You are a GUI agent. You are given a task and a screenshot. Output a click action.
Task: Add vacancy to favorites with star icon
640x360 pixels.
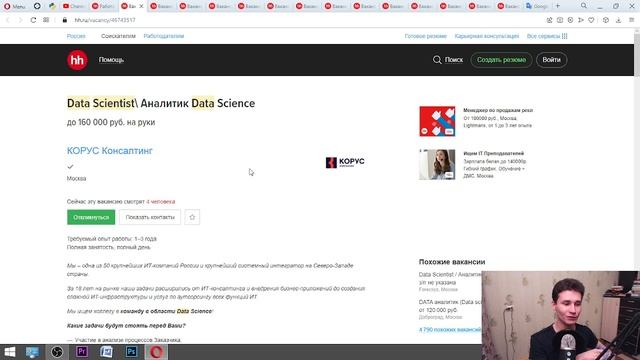click(x=192, y=217)
